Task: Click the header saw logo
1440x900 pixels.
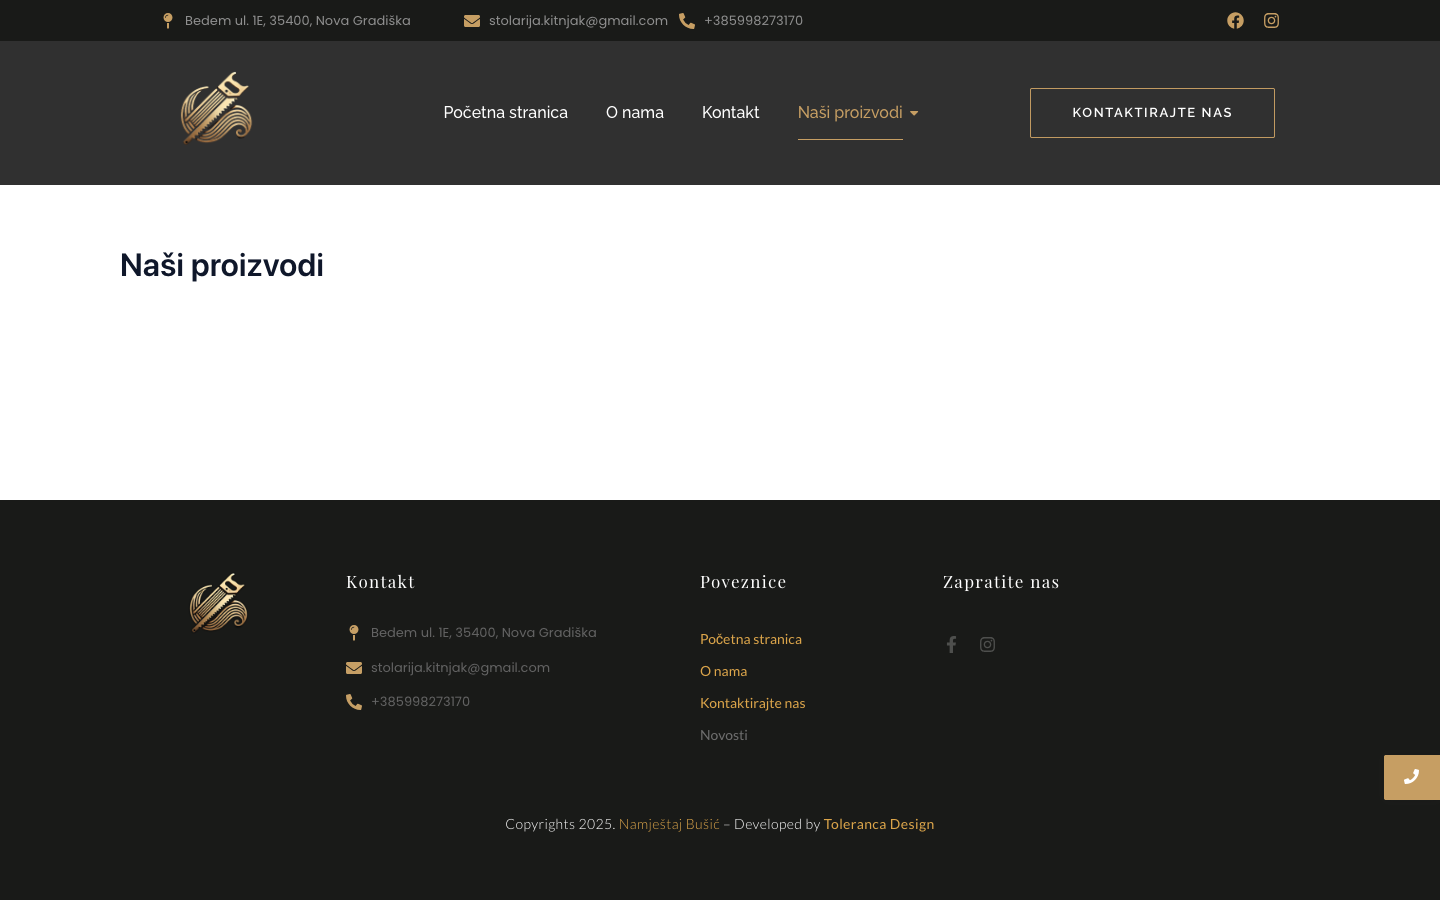Action: tap(216, 108)
